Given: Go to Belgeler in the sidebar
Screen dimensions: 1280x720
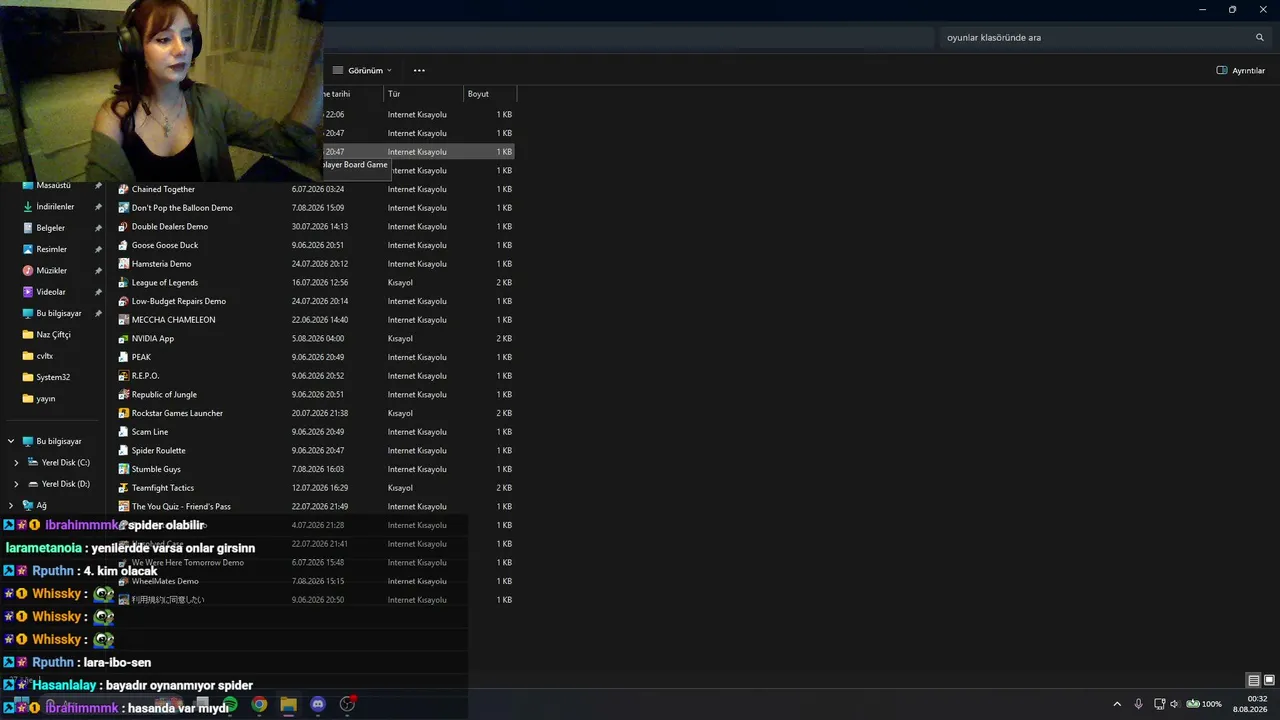Looking at the screenshot, I should (x=50, y=228).
